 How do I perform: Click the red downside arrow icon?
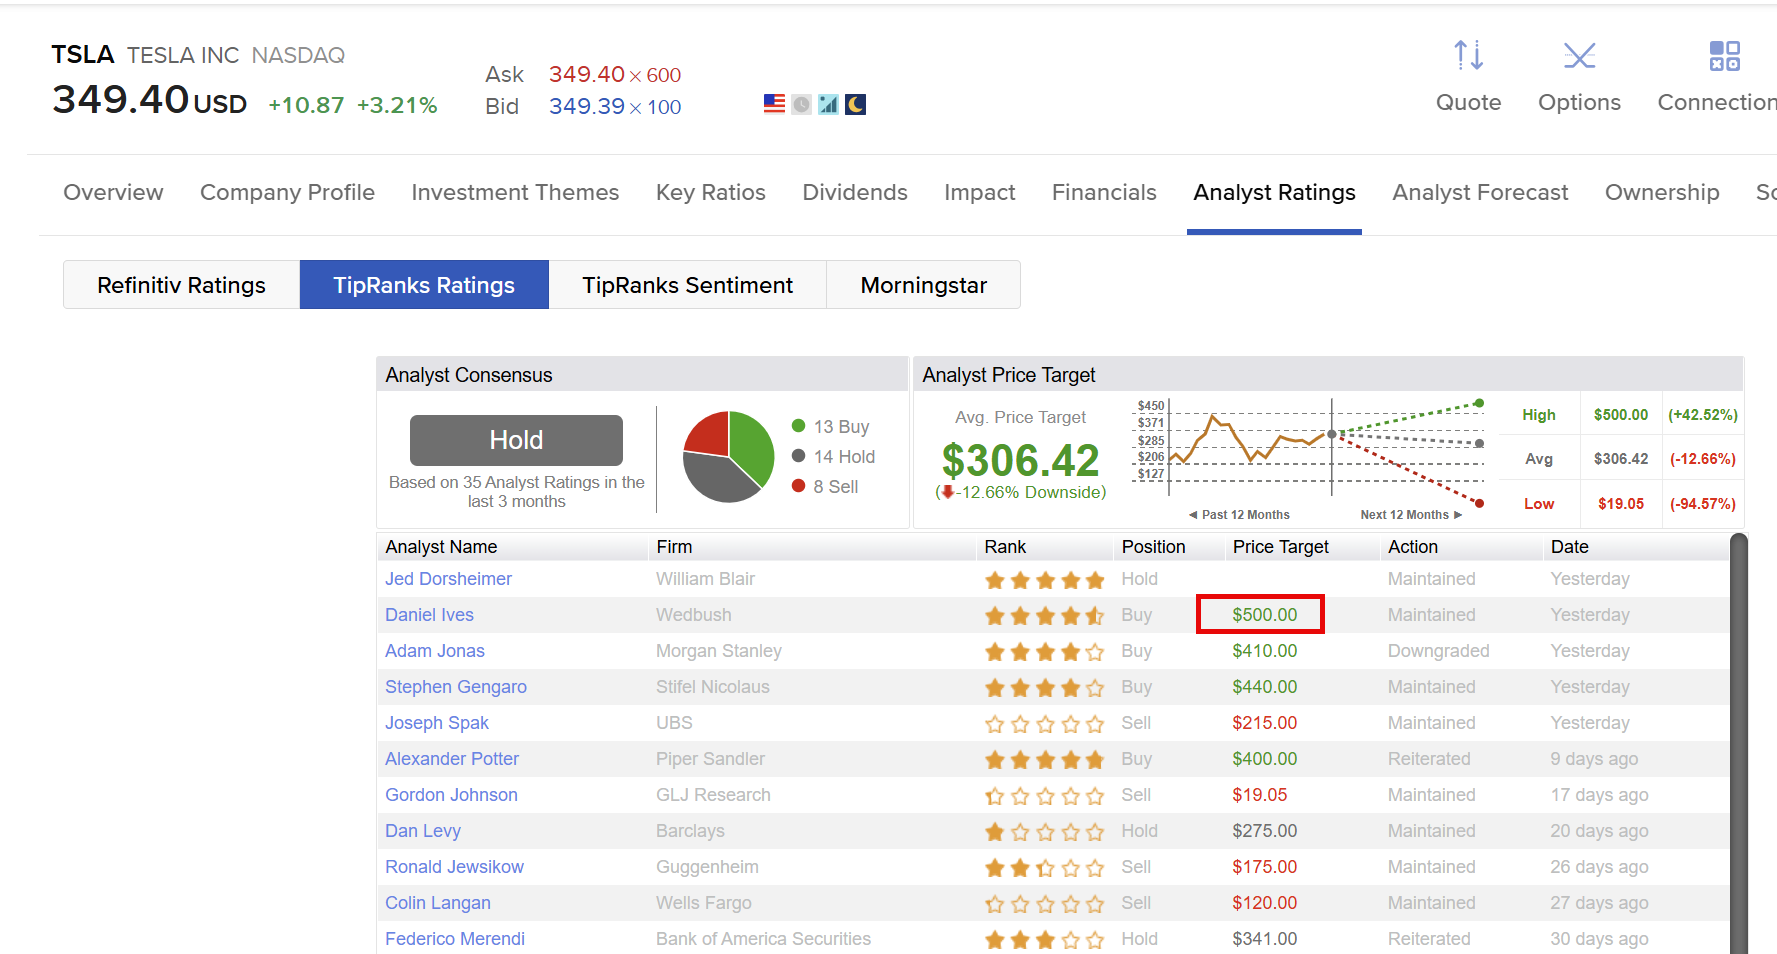coord(948,492)
